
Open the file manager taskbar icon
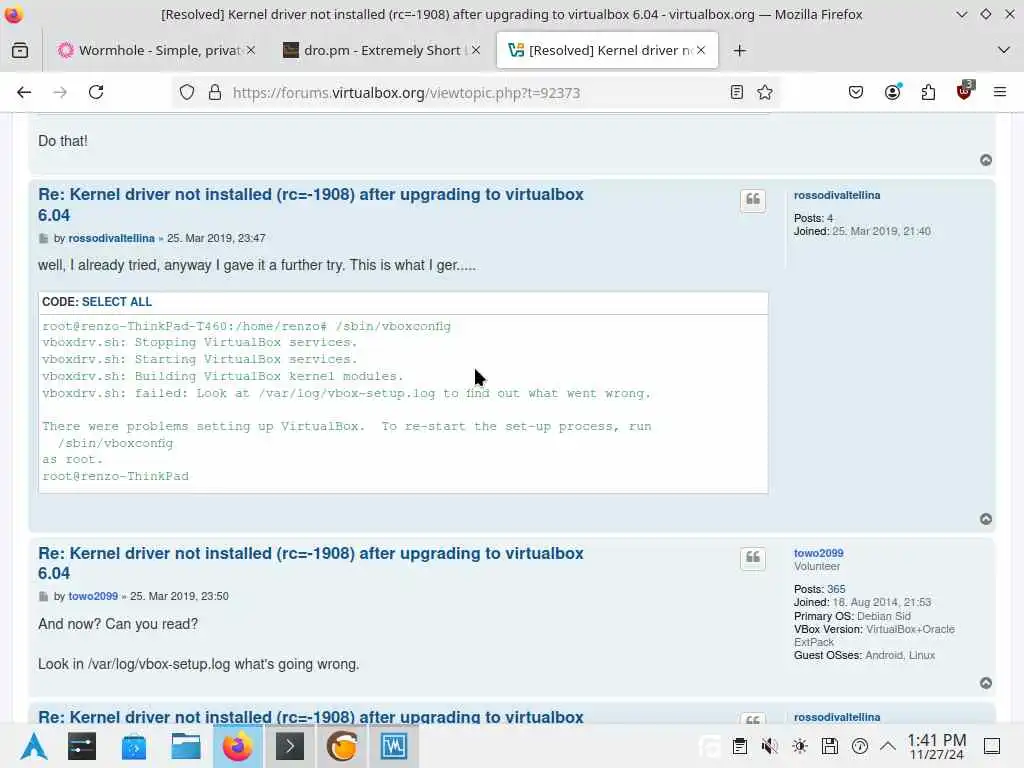(186, 746)
